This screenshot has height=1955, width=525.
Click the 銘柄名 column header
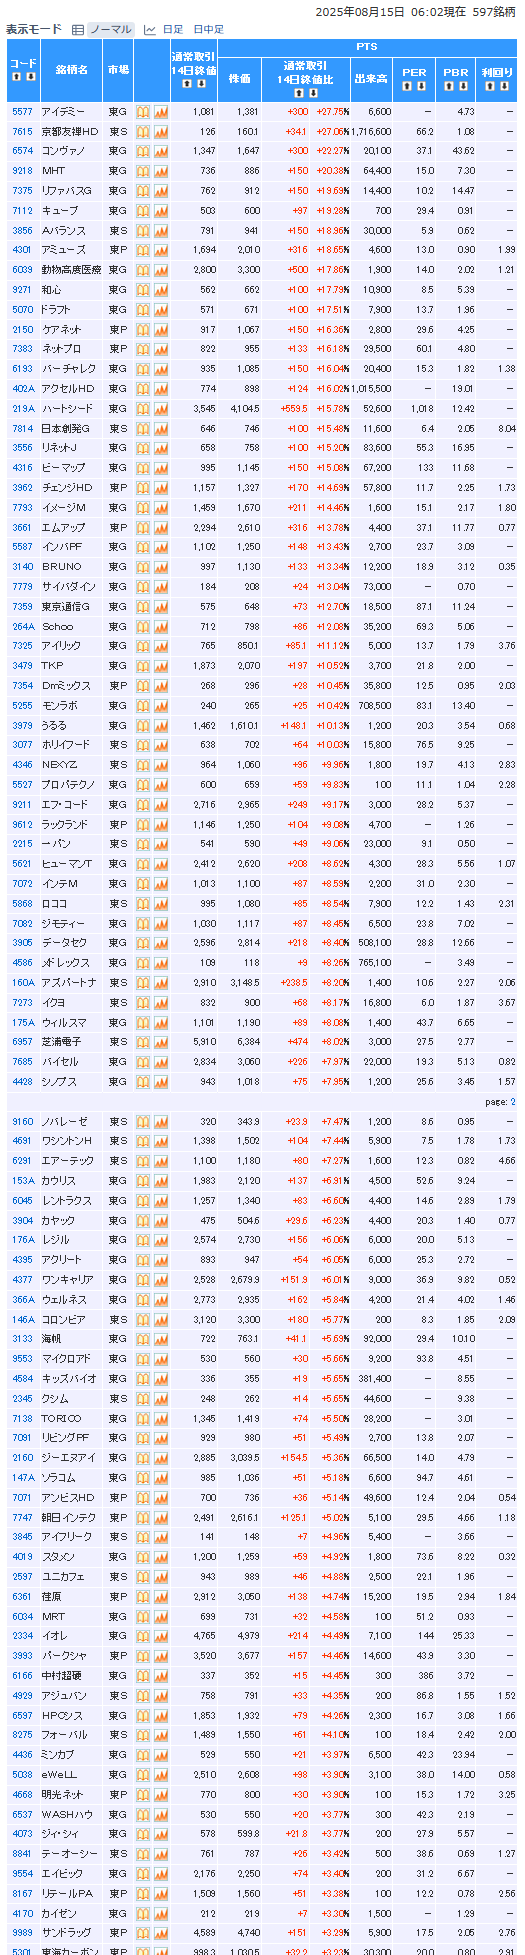71,70
